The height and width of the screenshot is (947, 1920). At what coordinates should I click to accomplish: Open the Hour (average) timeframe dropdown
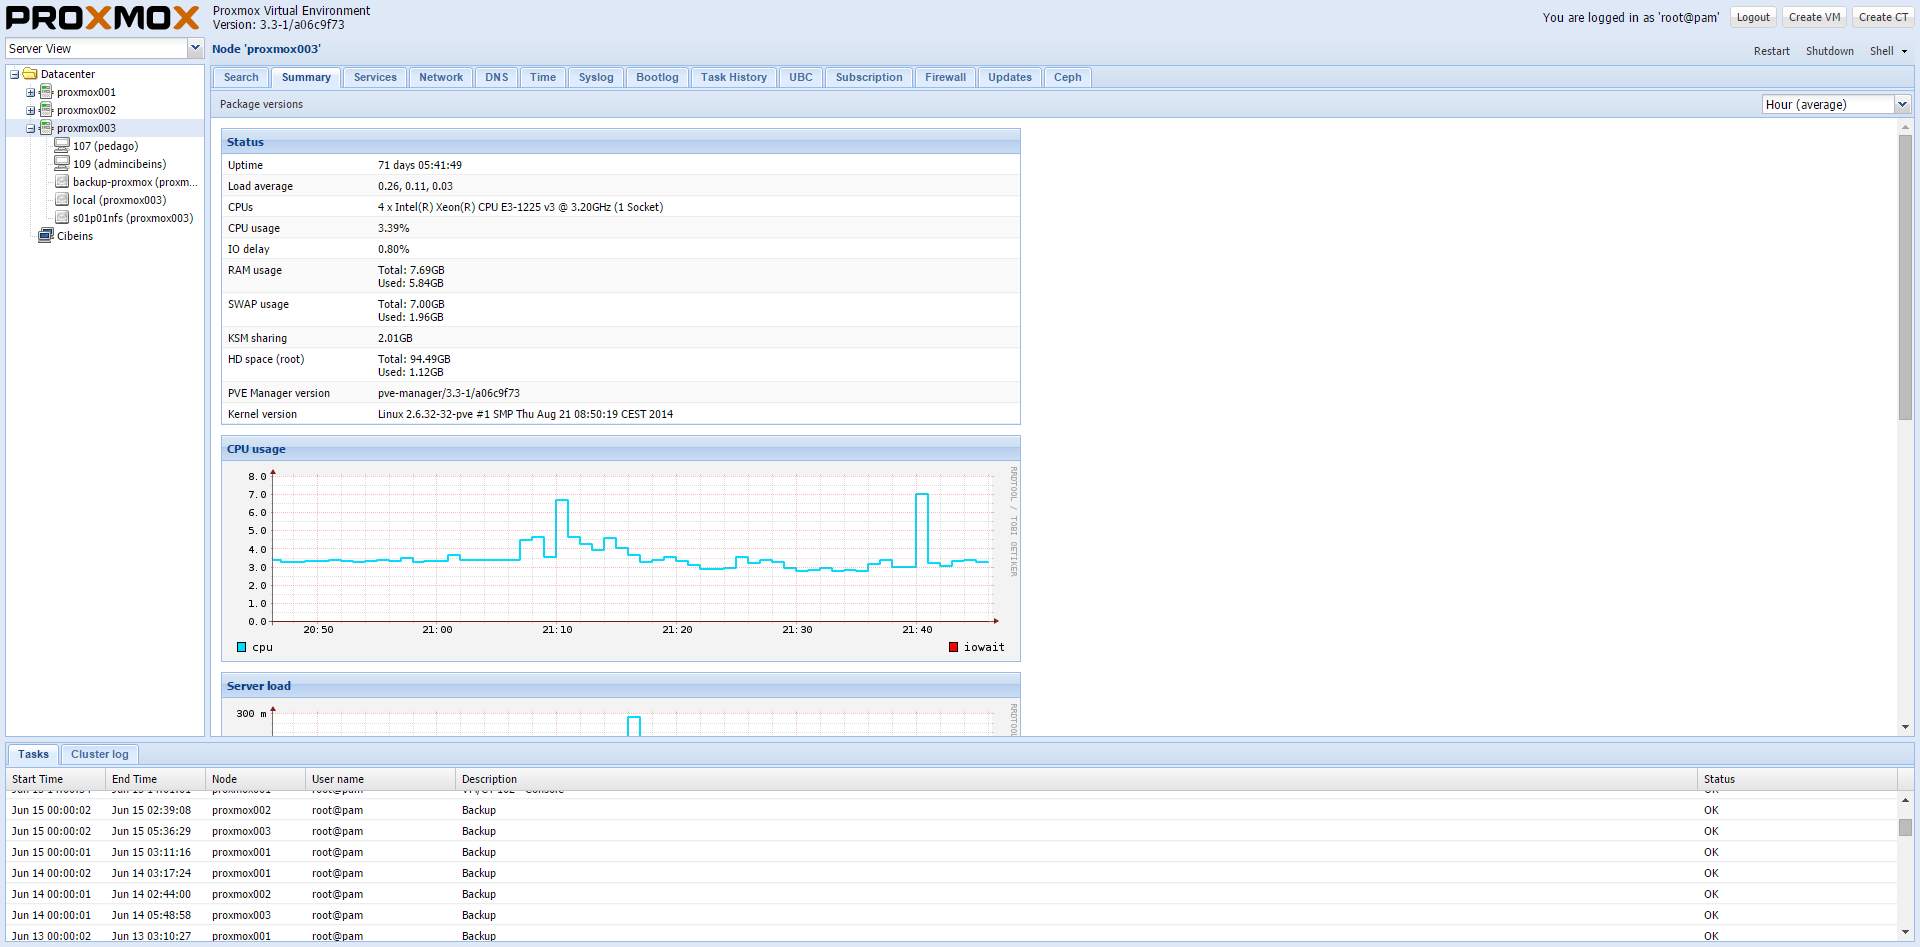tap(1902, 104)
